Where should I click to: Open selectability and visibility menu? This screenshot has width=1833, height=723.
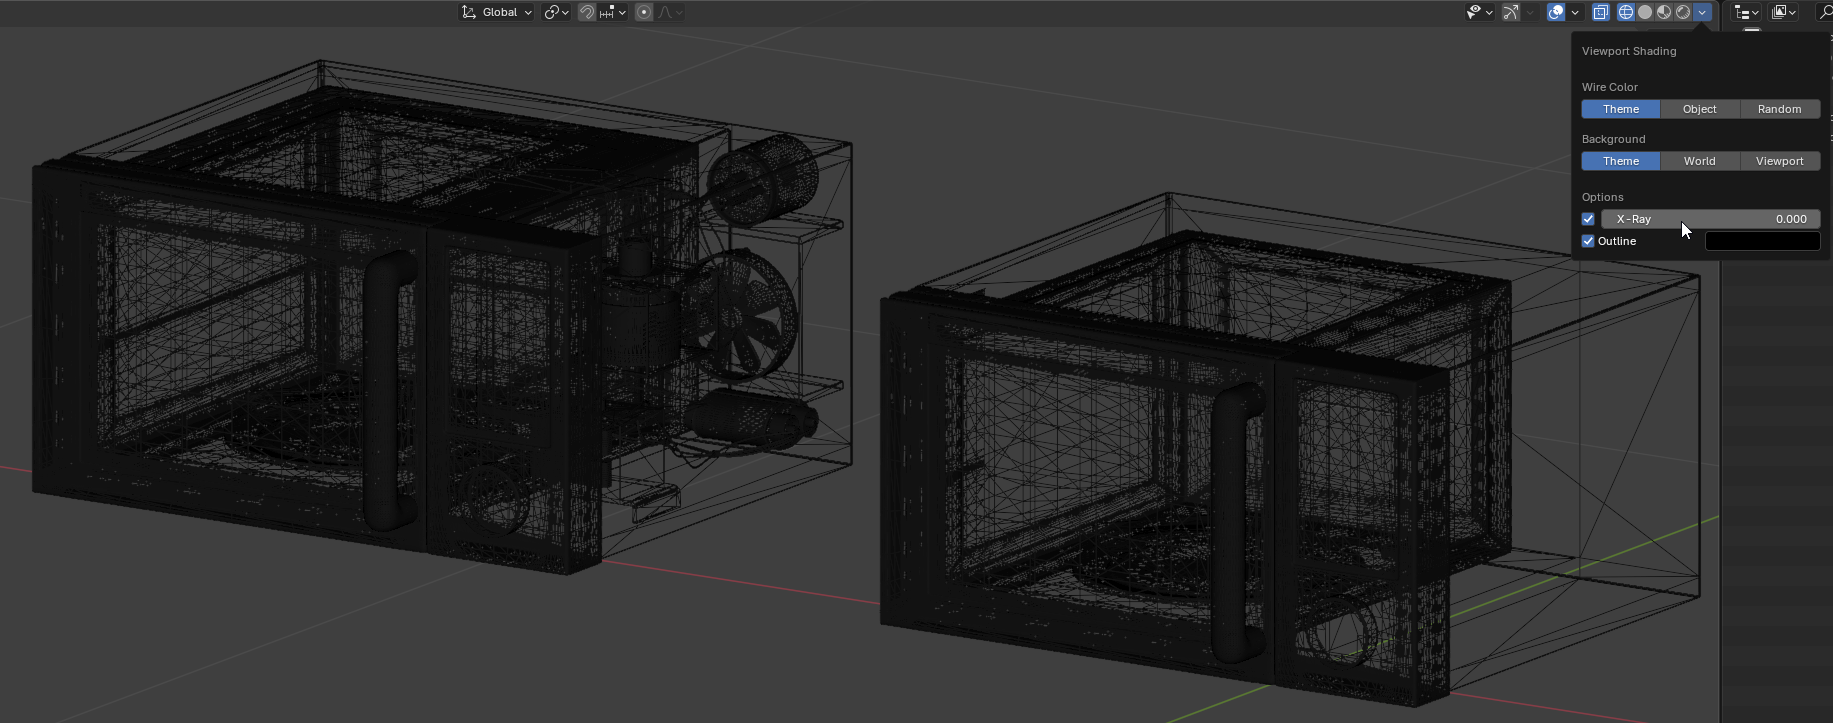1479,12
